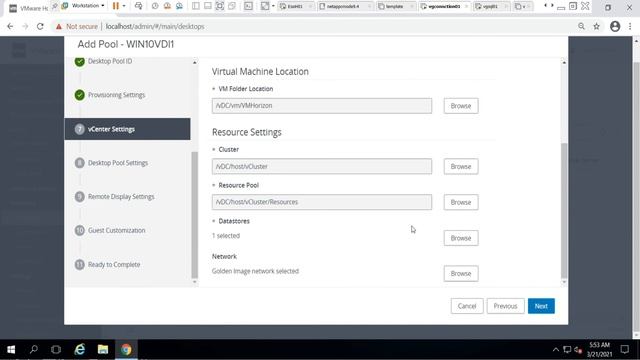Click the Resource Pool path field

tap(322, 202)
